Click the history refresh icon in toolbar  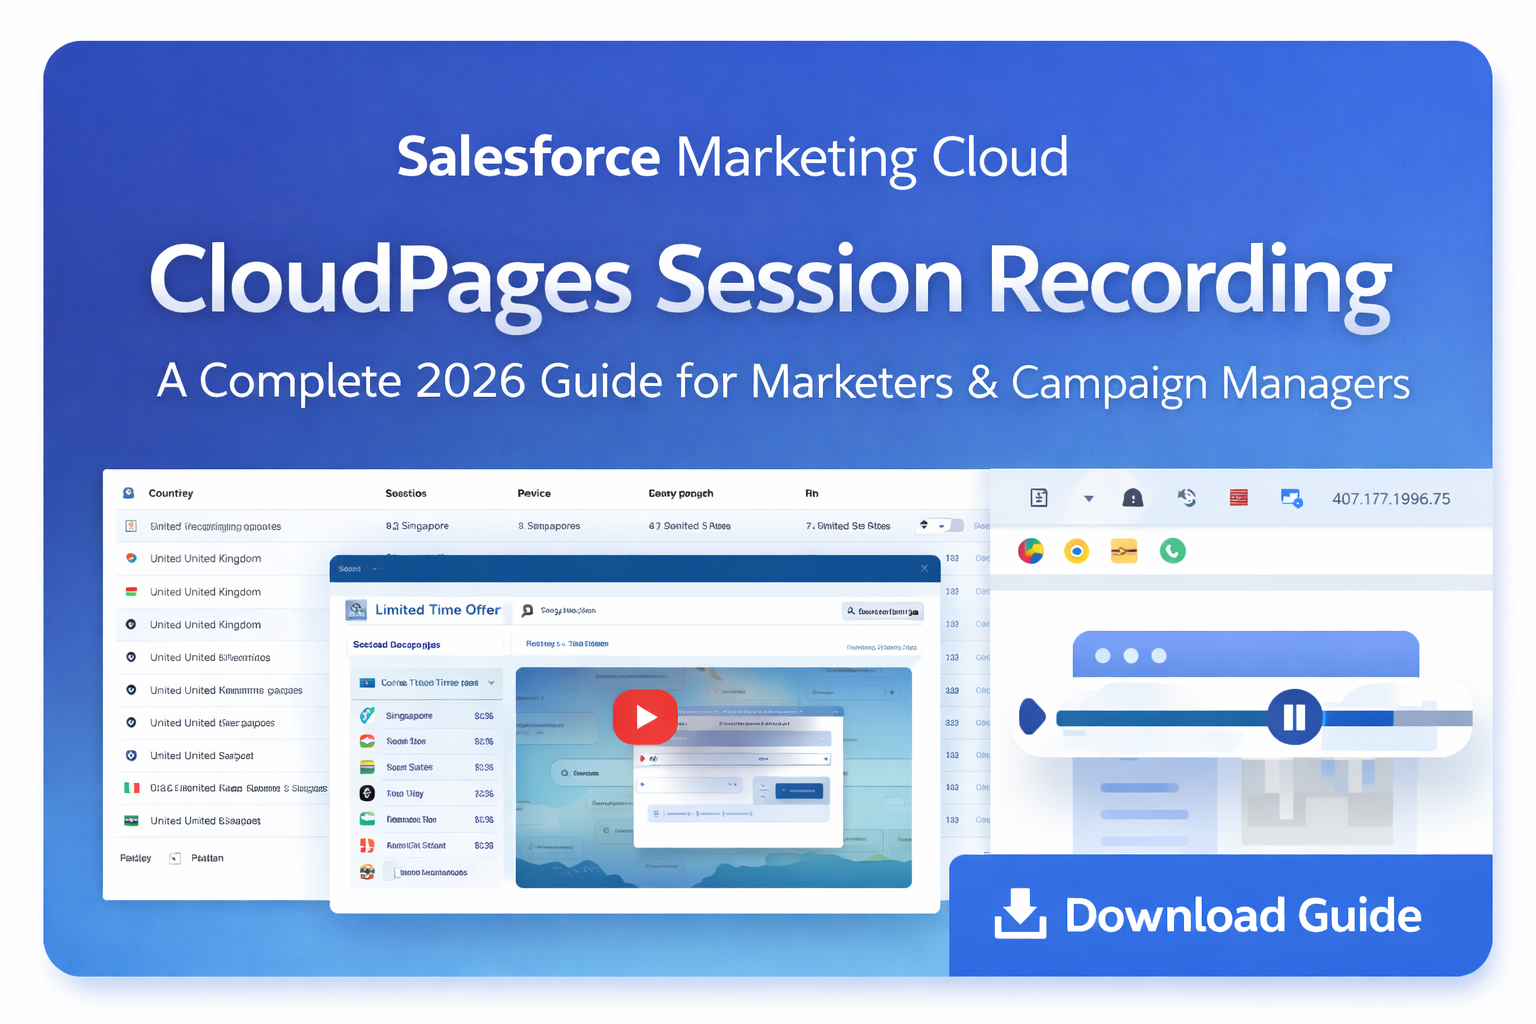tap(1187, 498)
